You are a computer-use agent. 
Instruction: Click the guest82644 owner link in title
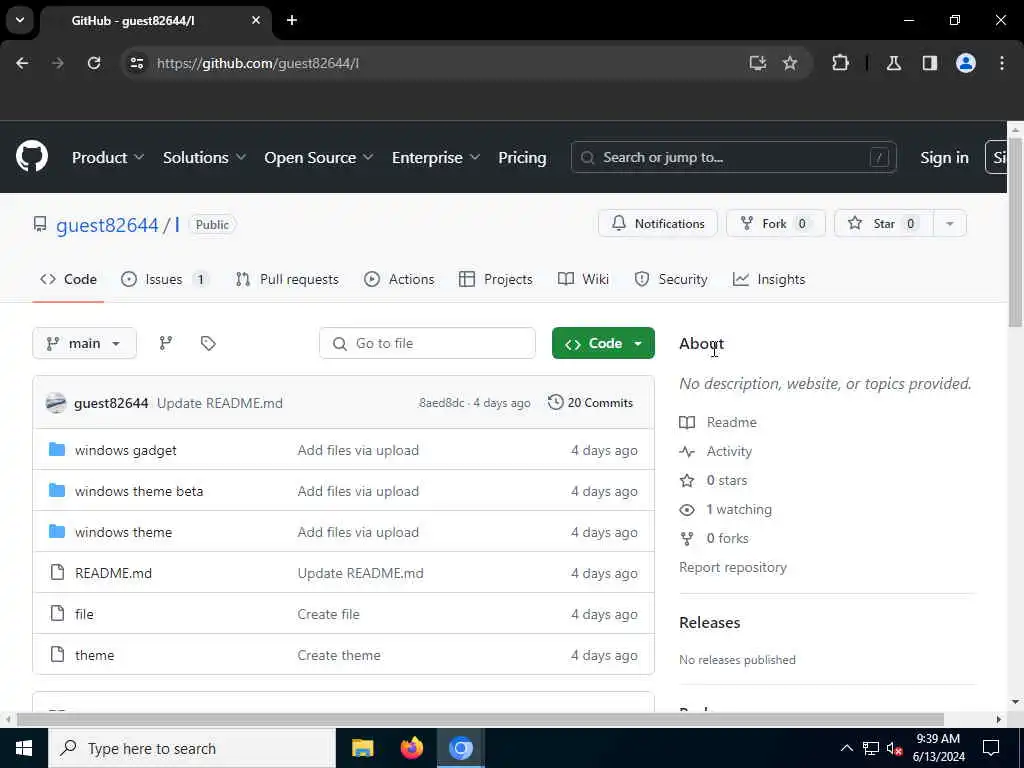point(107,225)
